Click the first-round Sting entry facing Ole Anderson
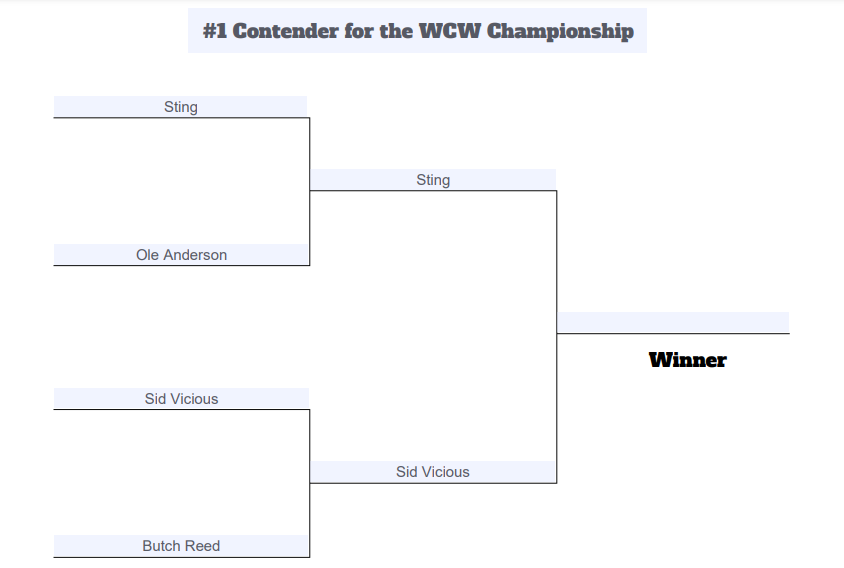Viewport: 844px width, 568px height. point(180,107)
